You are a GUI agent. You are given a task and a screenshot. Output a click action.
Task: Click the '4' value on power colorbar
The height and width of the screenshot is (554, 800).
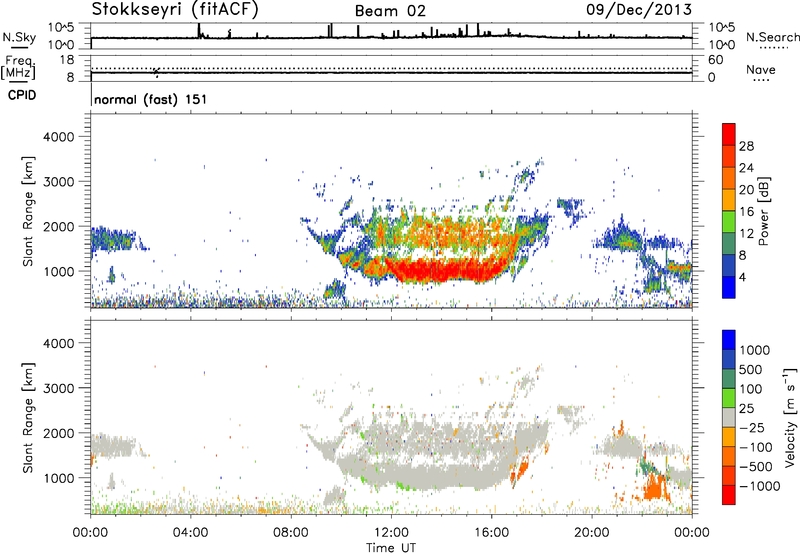(x=743, y=277)
